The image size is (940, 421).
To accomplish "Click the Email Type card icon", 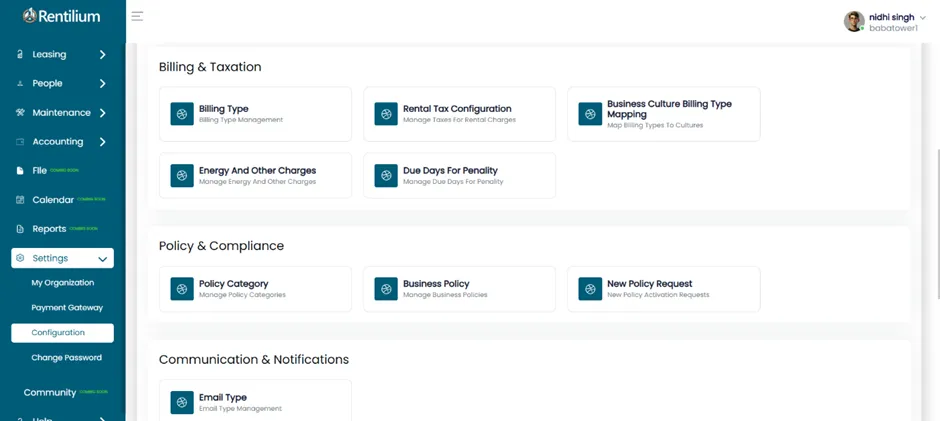I will click(182, 402).
